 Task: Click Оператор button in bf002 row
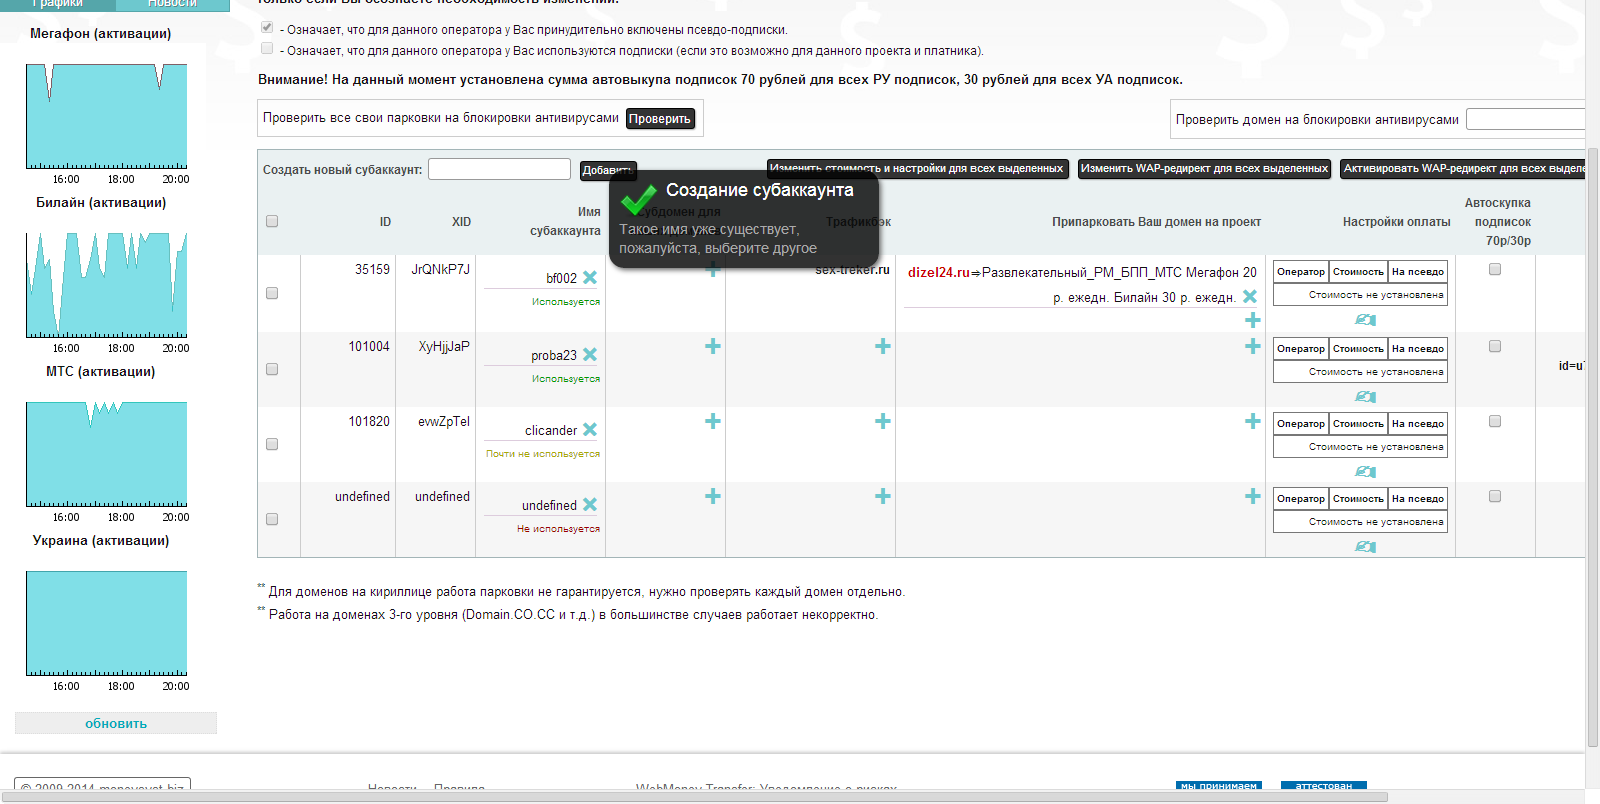click(x=1301, y=272)
